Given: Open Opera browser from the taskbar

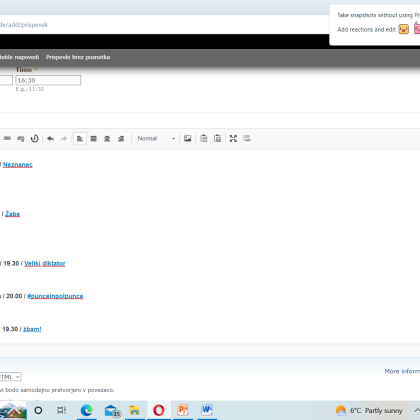Looking at the screenshot, I should pyautogui.click(x=159, y=410).
